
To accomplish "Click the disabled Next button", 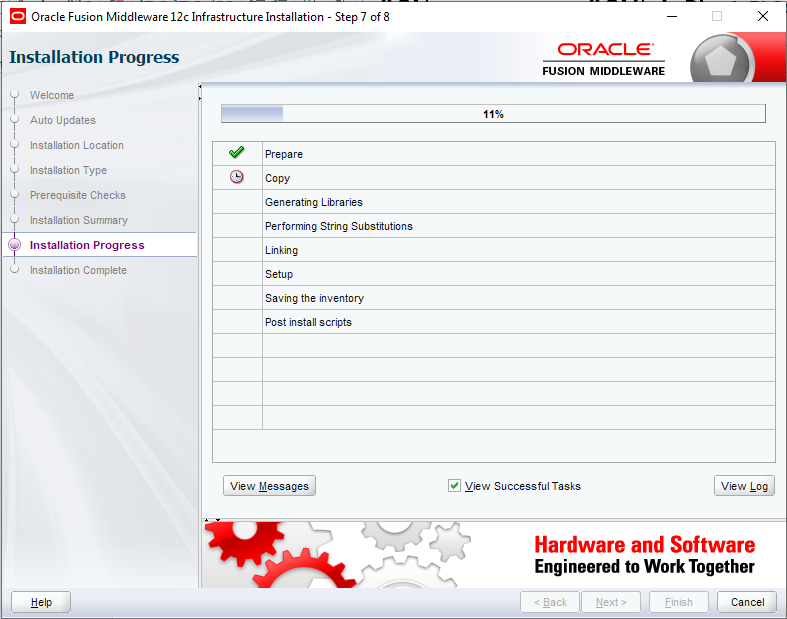I will click(611, 602).
